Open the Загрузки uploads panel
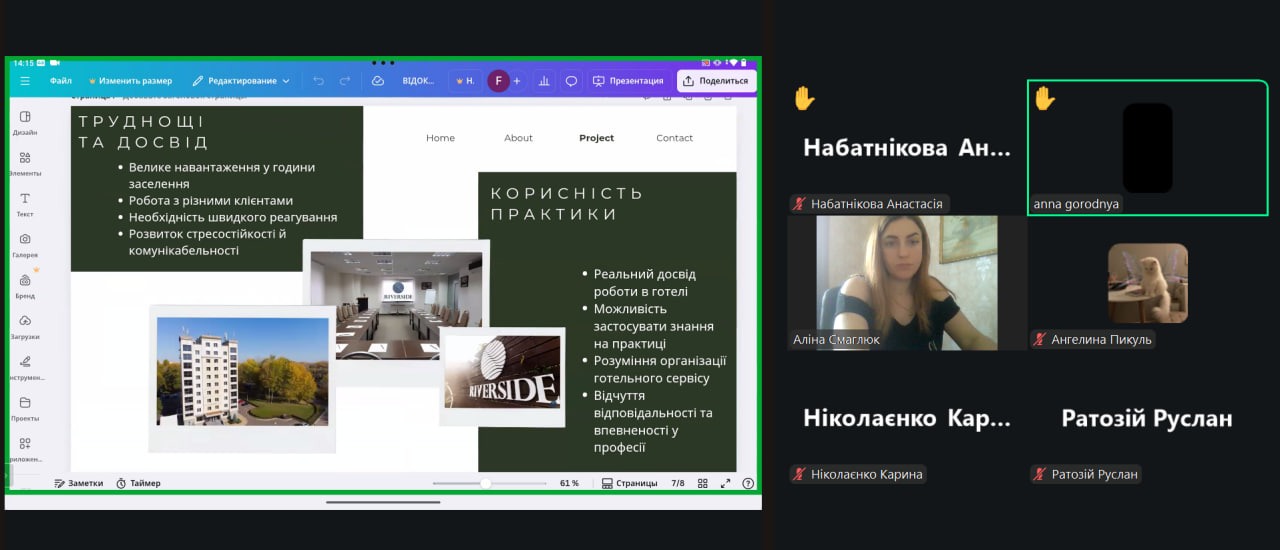Viewport: 1280px width, 550px height. pos(25,326)
